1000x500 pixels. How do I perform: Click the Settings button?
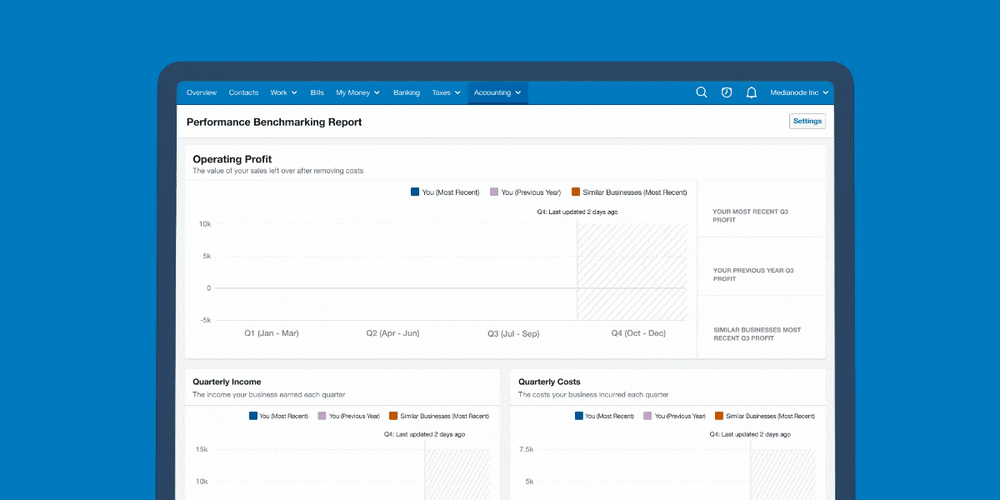click(807, 121)
